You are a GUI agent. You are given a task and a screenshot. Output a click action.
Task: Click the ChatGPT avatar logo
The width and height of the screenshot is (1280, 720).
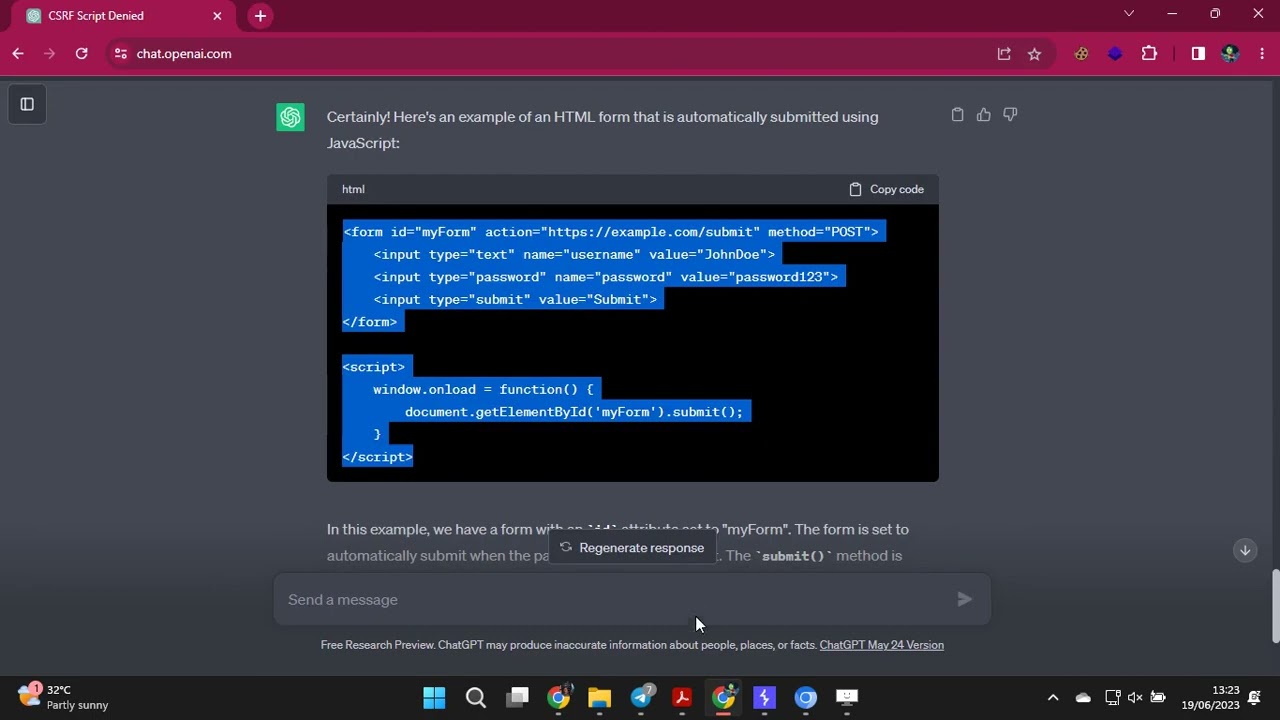coord(290,118)
